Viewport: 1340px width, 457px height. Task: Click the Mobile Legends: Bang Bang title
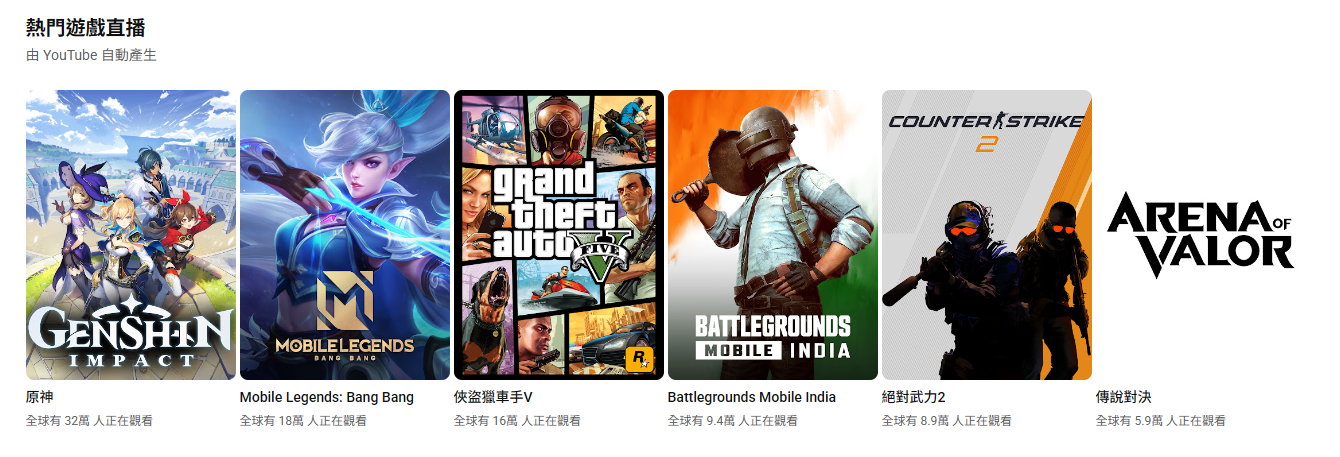[327, 397]
